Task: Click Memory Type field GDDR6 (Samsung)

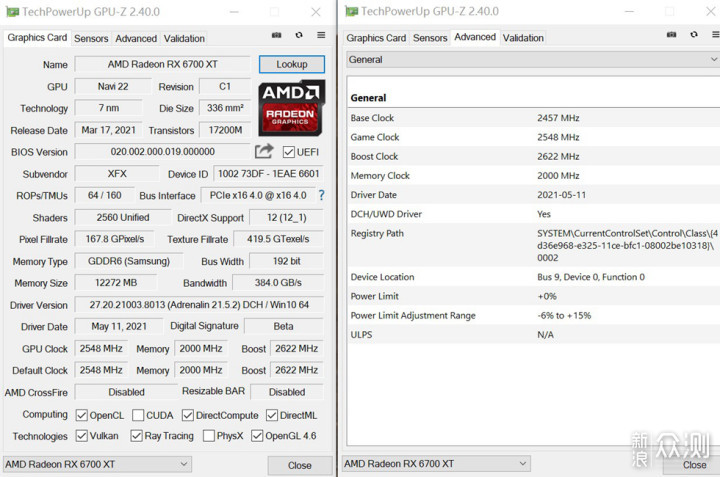Action: [129, 261]
